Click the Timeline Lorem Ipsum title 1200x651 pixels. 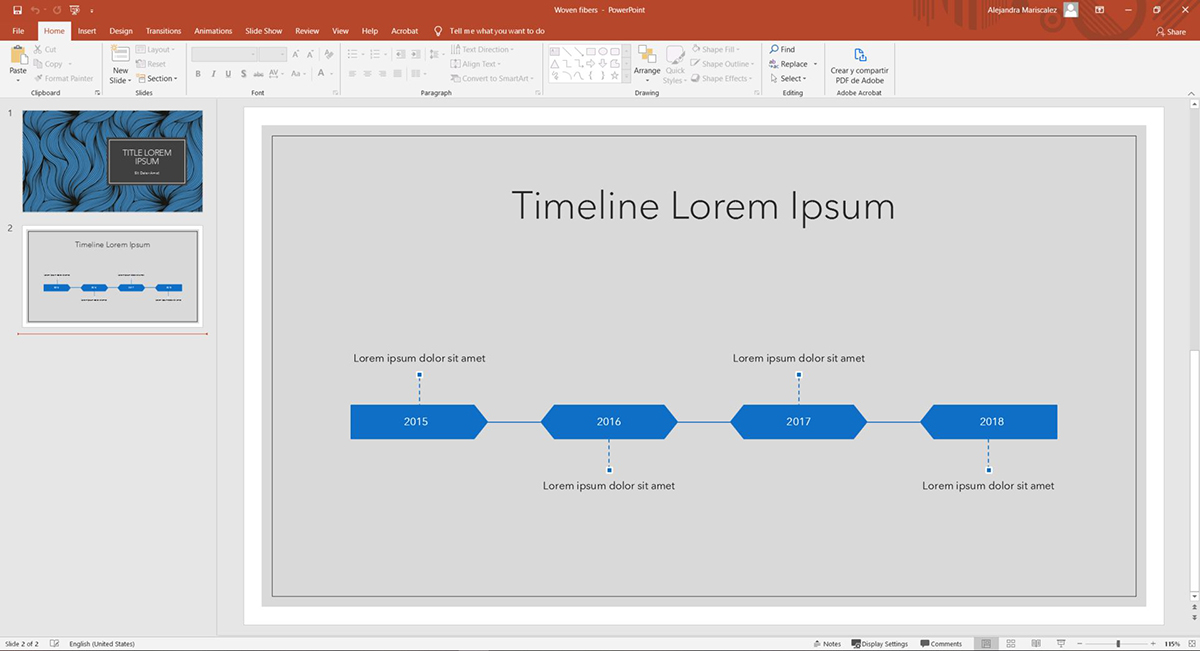(x=703, y=206)
